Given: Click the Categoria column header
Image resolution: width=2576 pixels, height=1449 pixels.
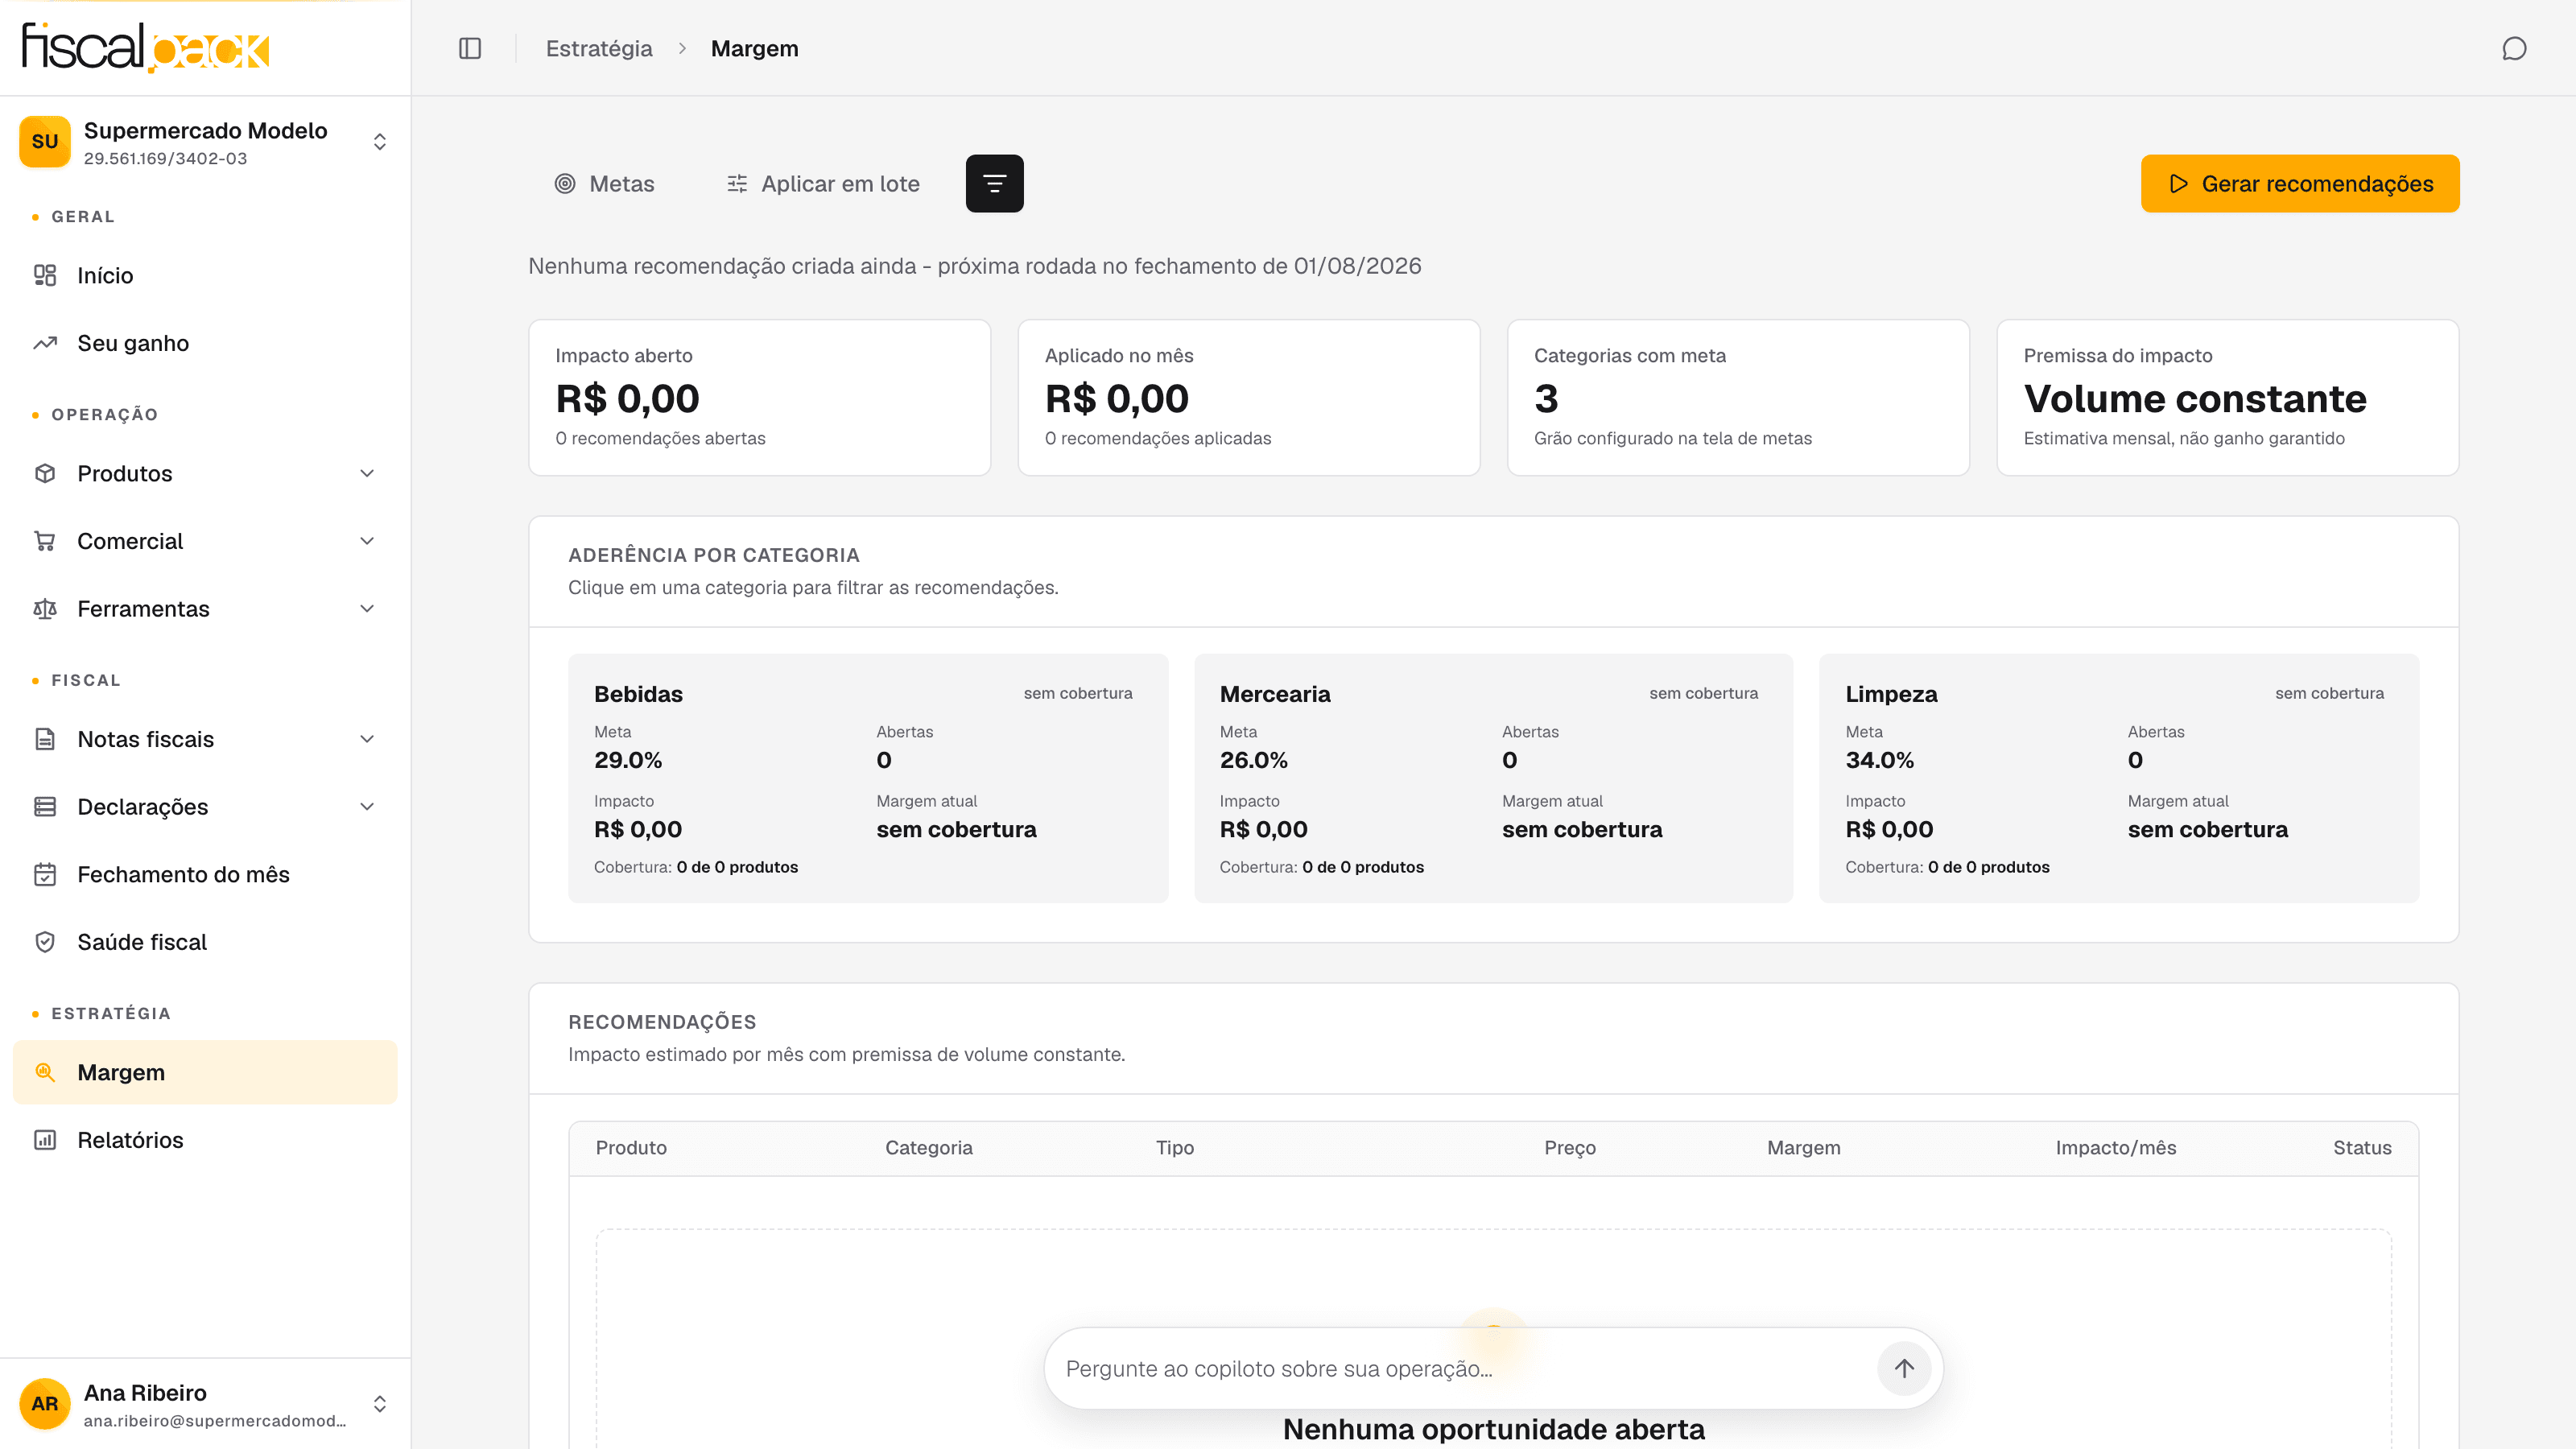Looking at the screenshot, I should click(x=928, y=1147).
